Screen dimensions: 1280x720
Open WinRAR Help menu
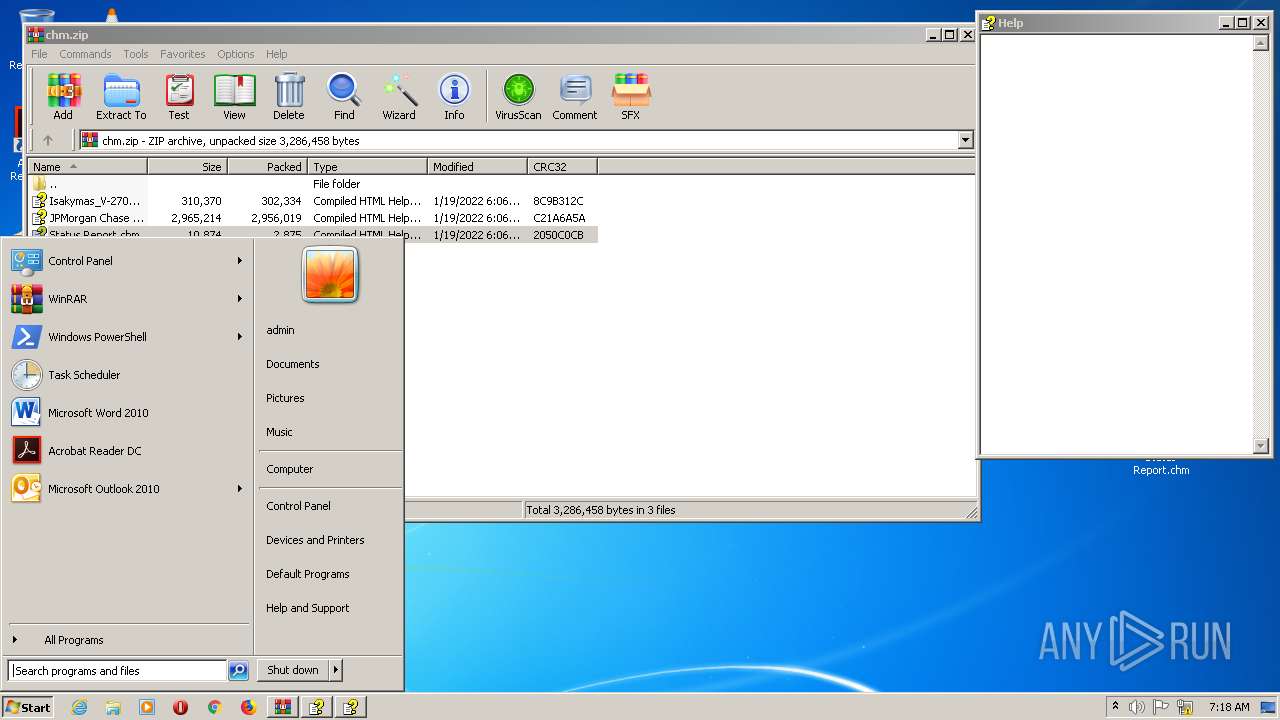tap(277, 54)
